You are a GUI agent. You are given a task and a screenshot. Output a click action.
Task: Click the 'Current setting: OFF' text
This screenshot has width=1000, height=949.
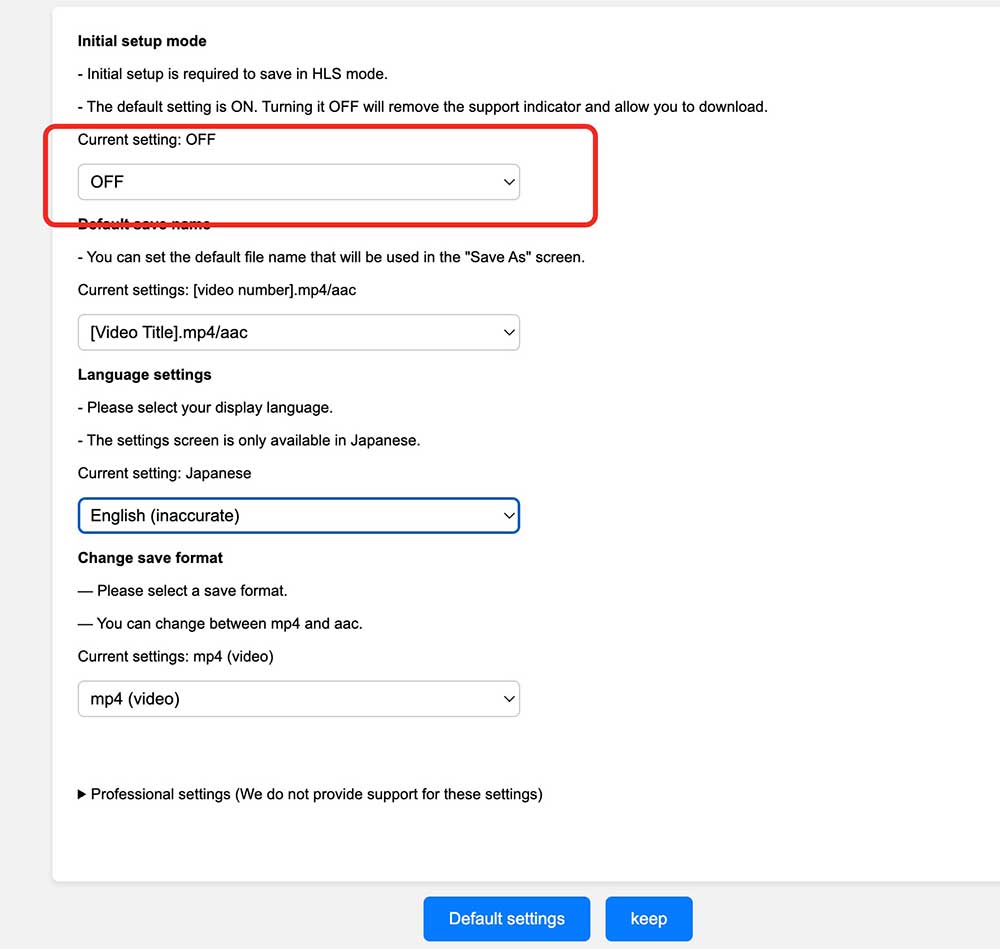coord(147,140)
